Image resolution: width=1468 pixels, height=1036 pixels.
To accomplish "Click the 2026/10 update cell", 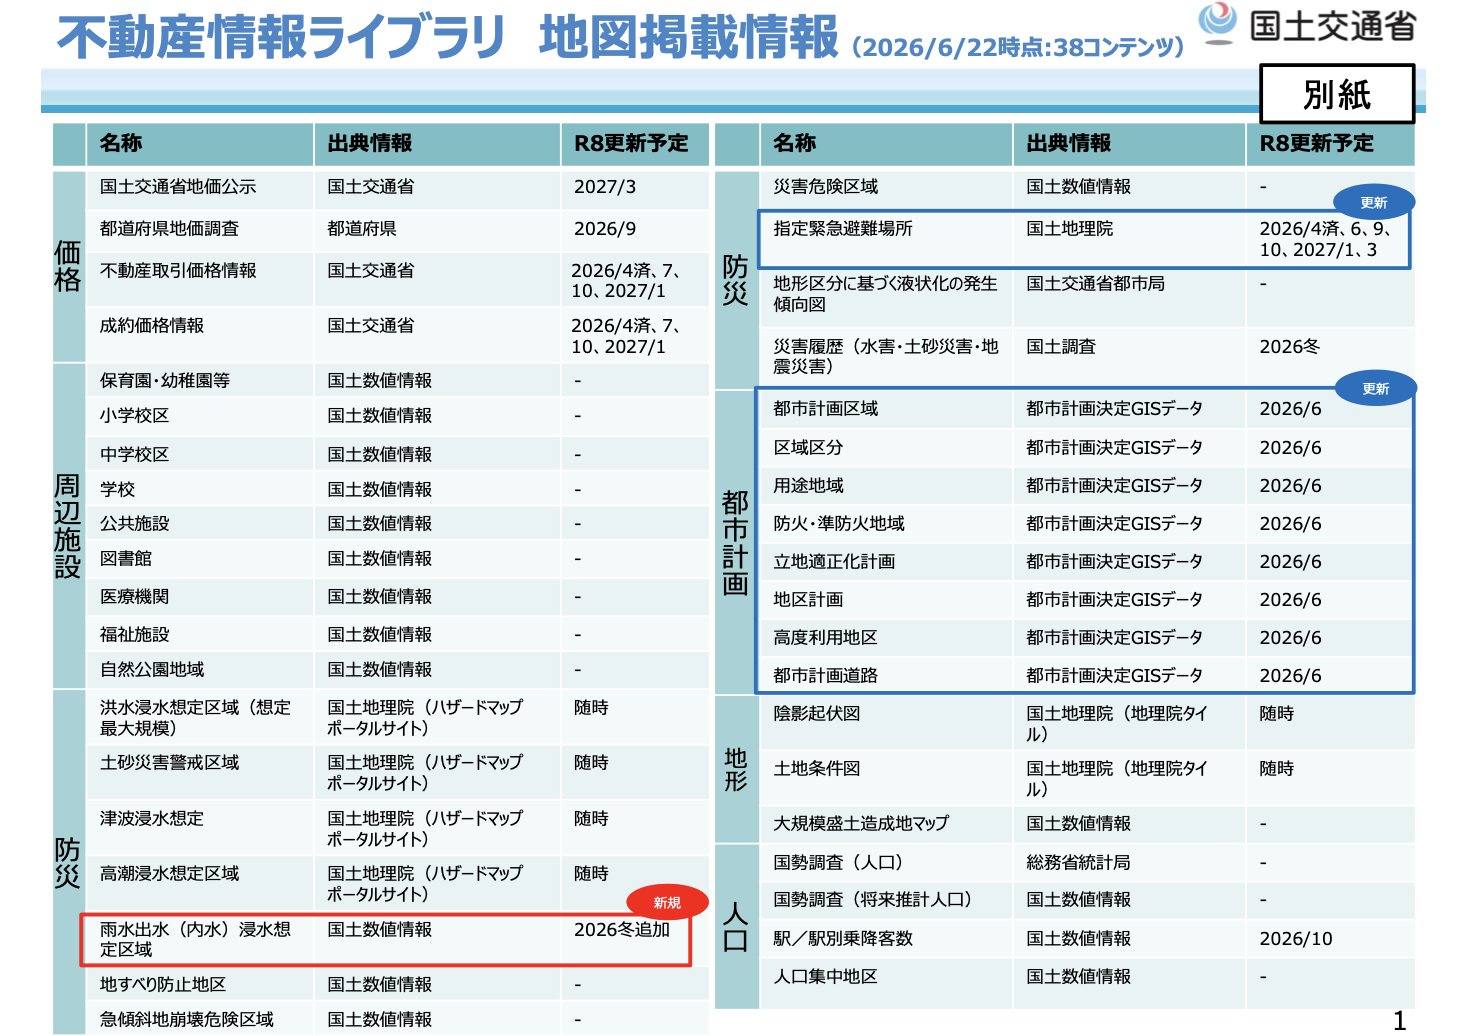I will (x=1296, y=939).
